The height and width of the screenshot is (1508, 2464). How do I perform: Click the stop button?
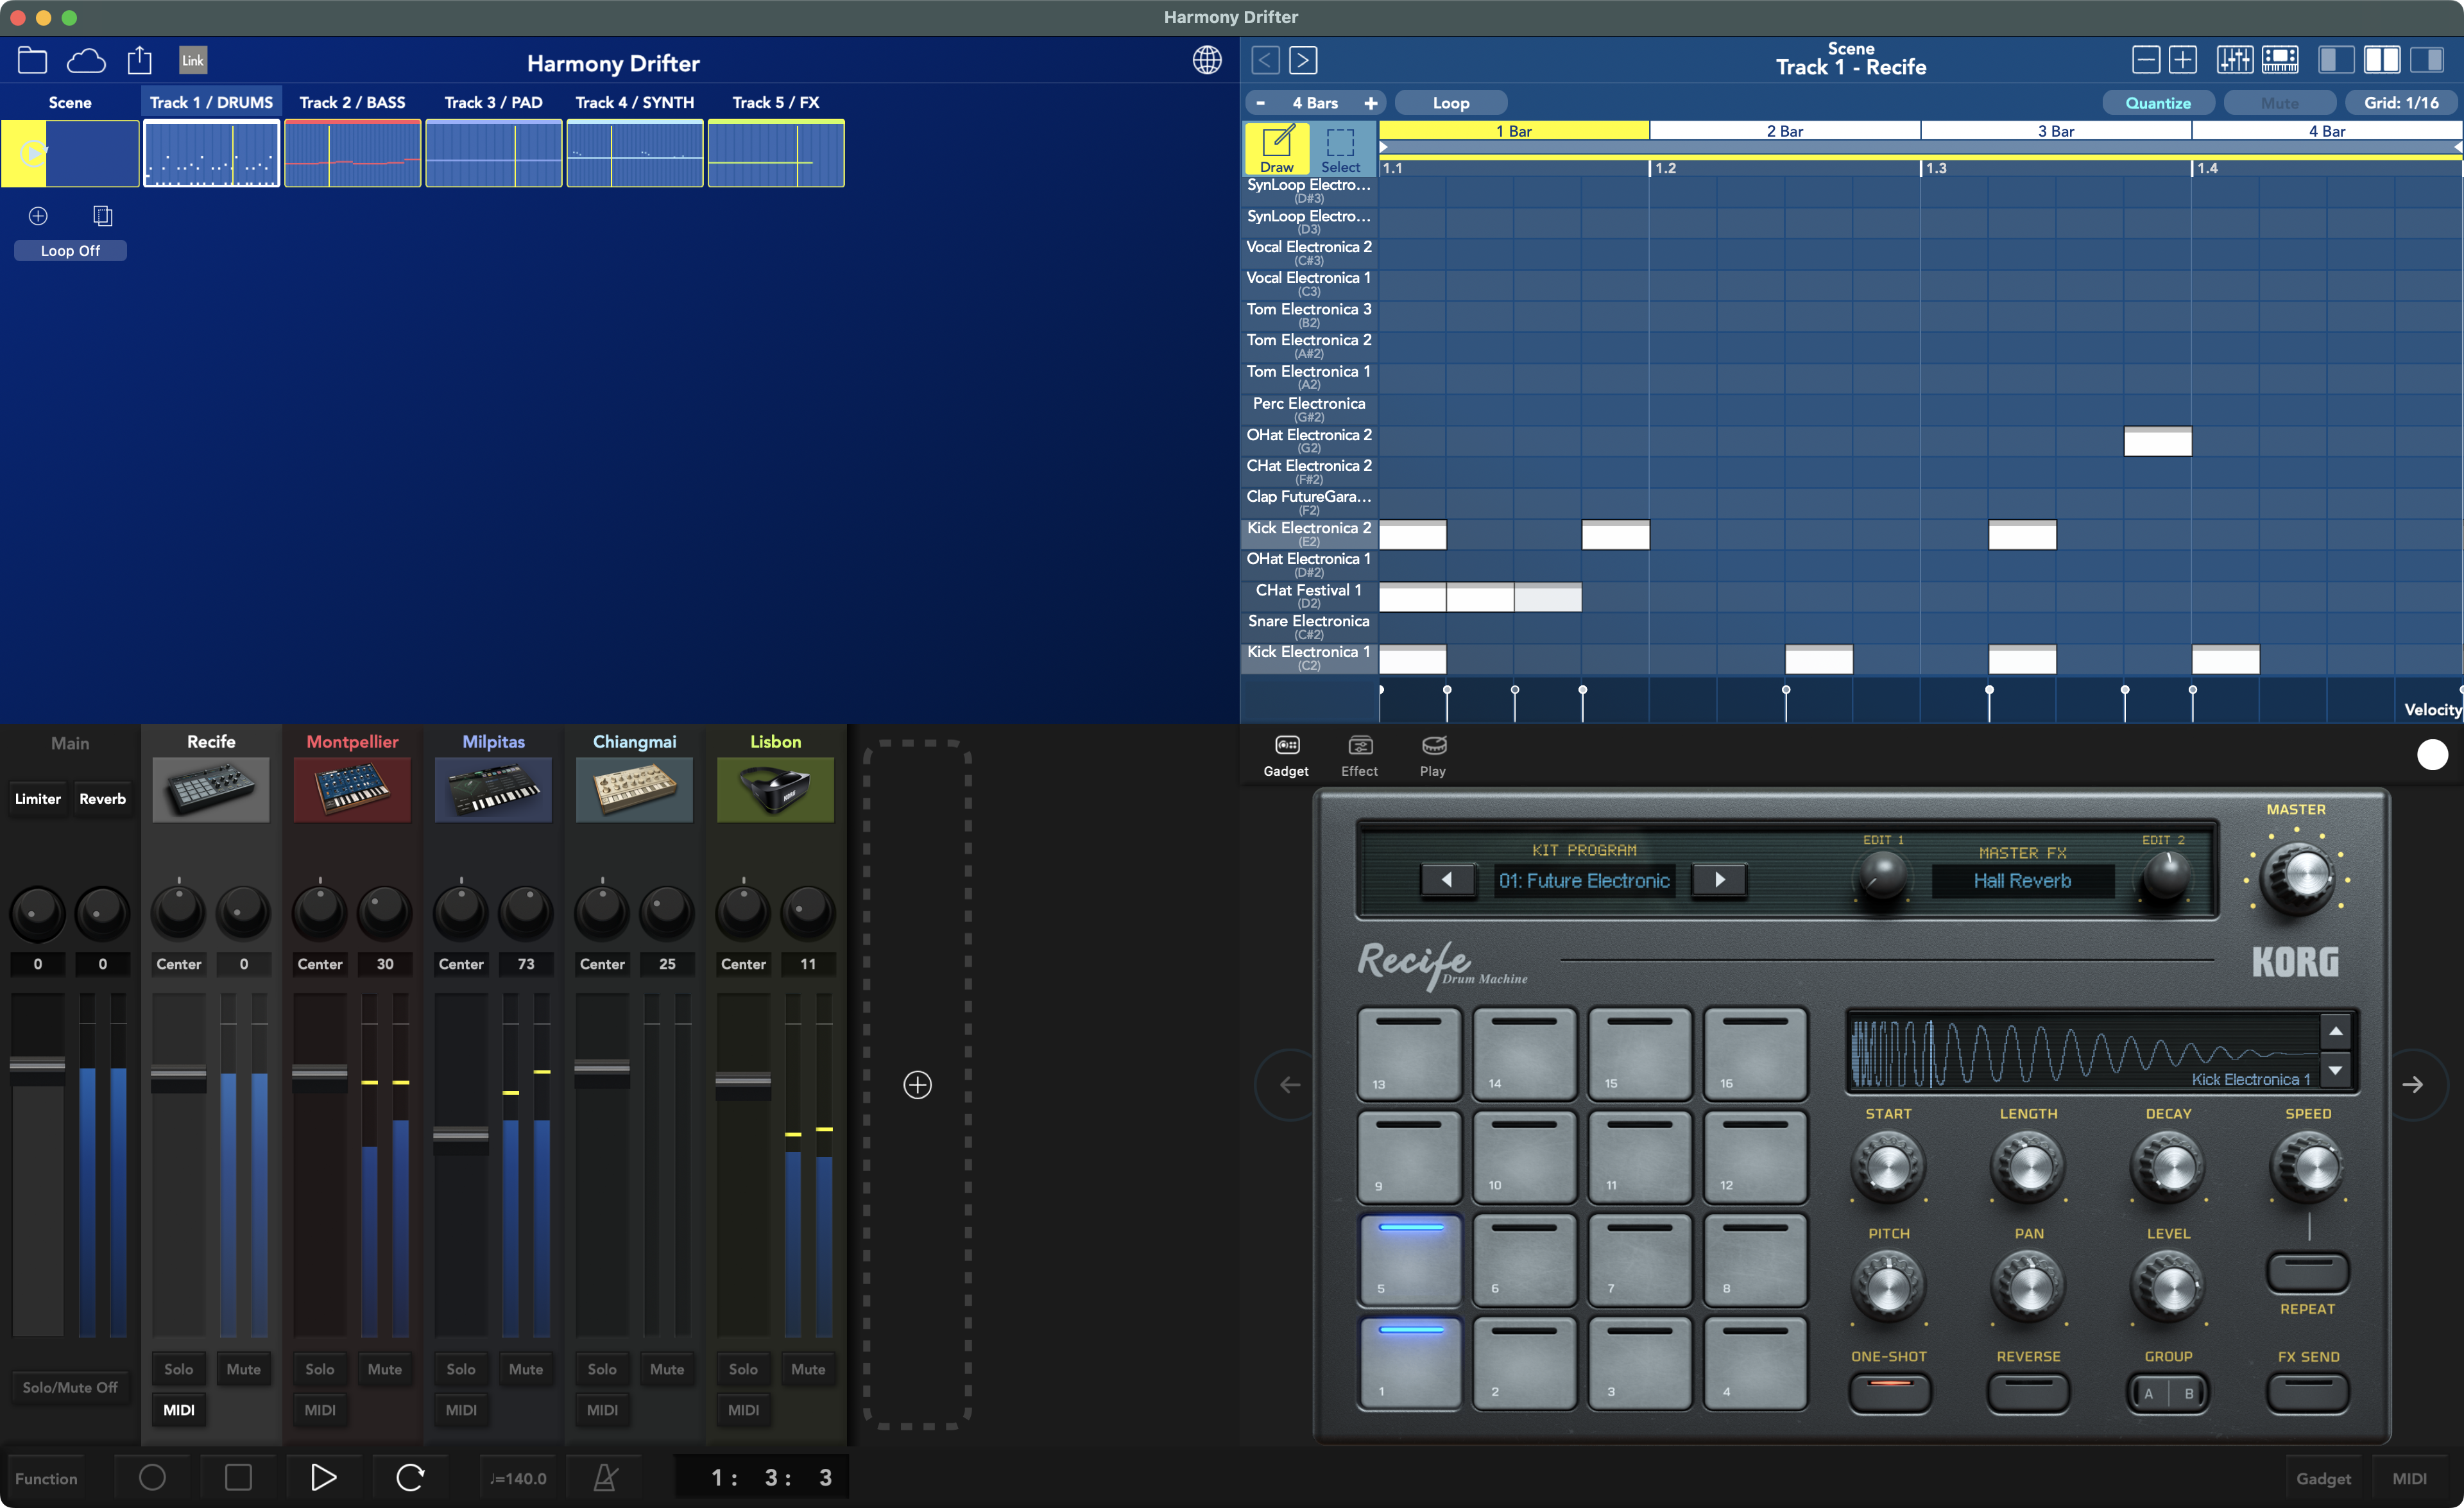238,1477
